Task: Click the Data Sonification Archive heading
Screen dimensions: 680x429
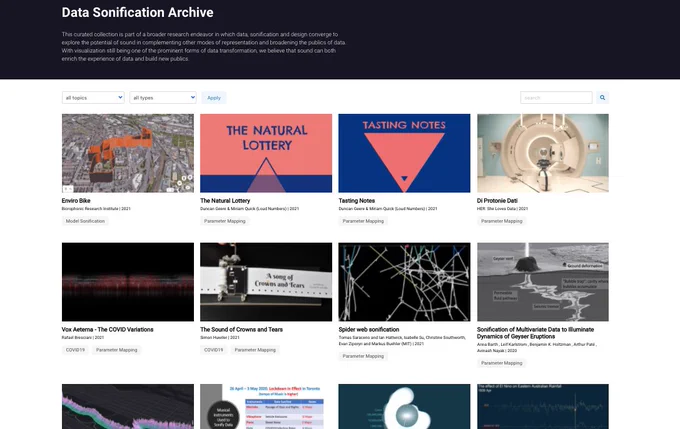Action: [x=137, y=13]
